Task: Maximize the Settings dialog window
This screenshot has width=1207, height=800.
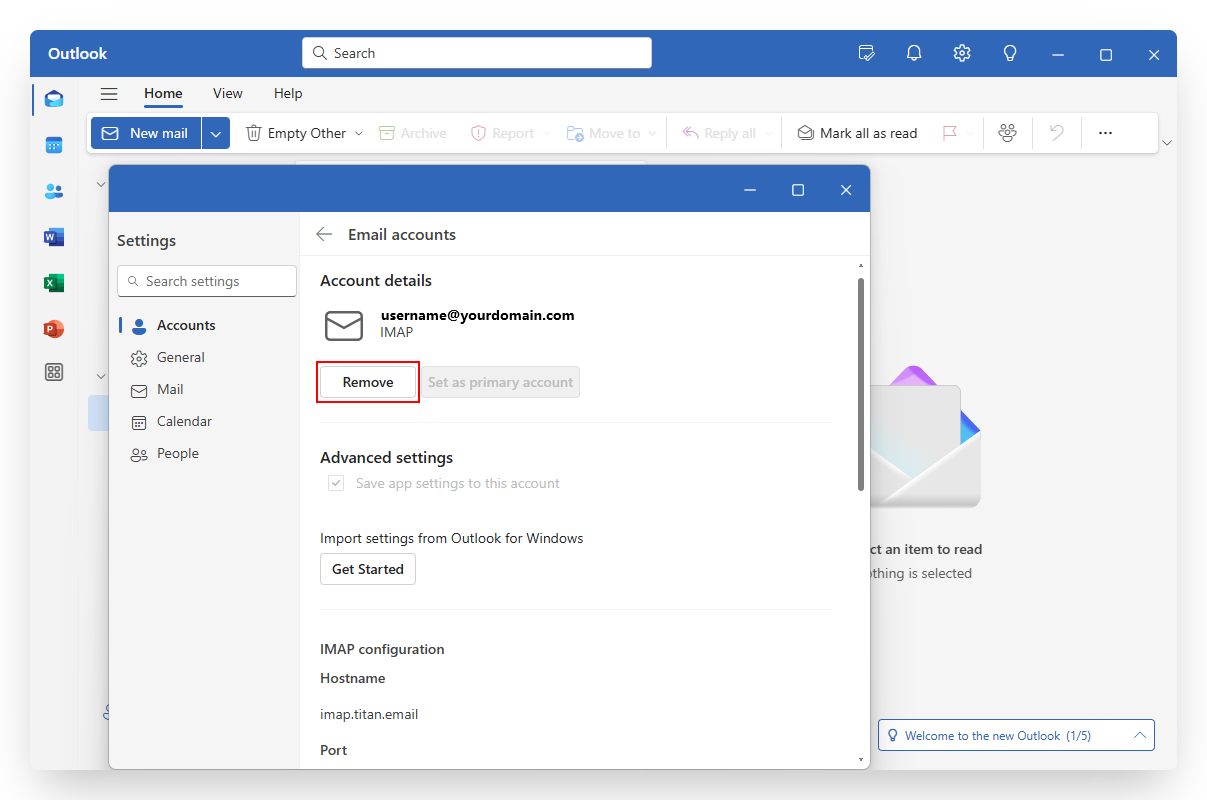Action: [x=798, y=190]
